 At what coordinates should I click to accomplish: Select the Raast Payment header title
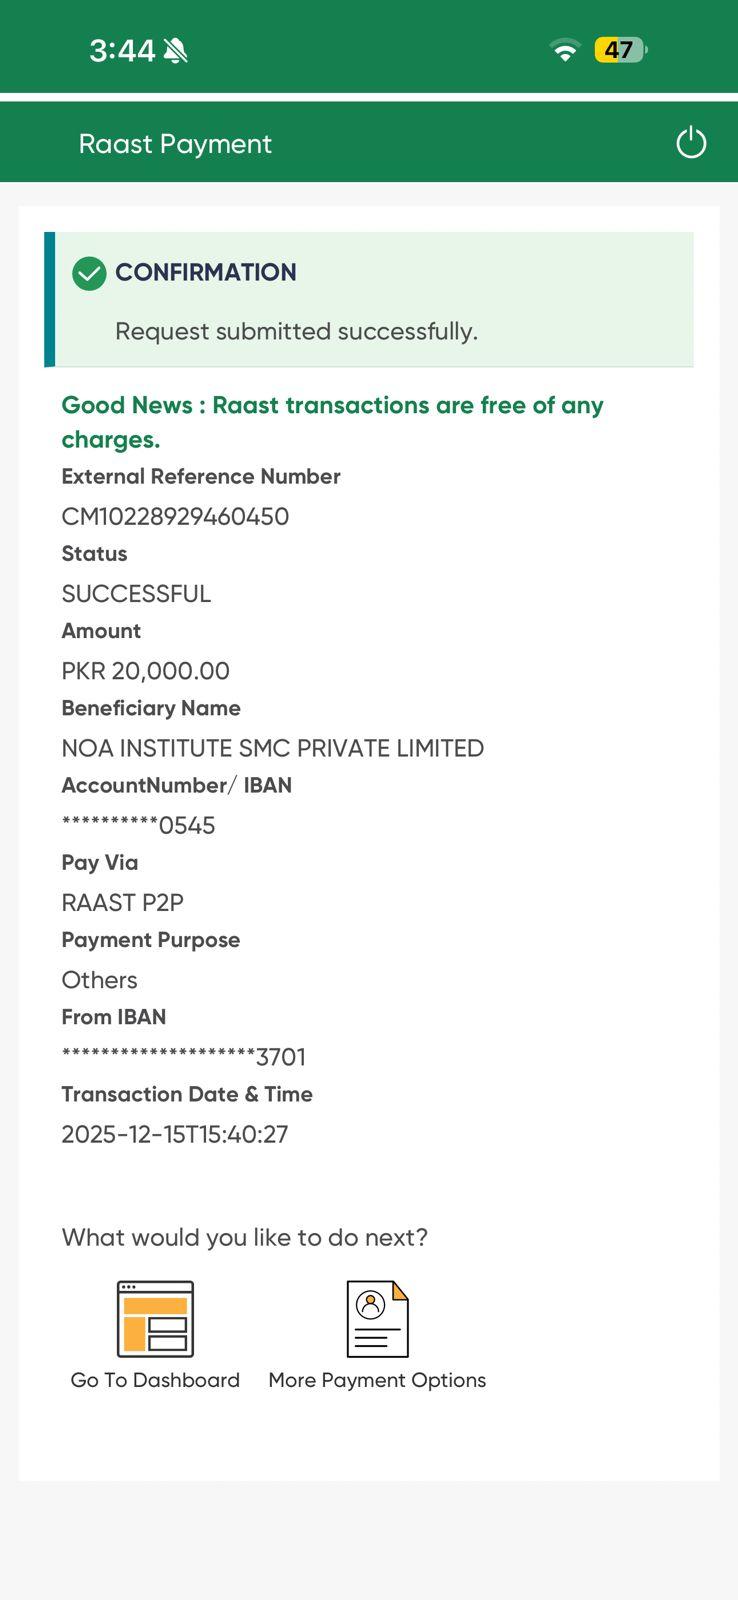[x=175, y=144]
